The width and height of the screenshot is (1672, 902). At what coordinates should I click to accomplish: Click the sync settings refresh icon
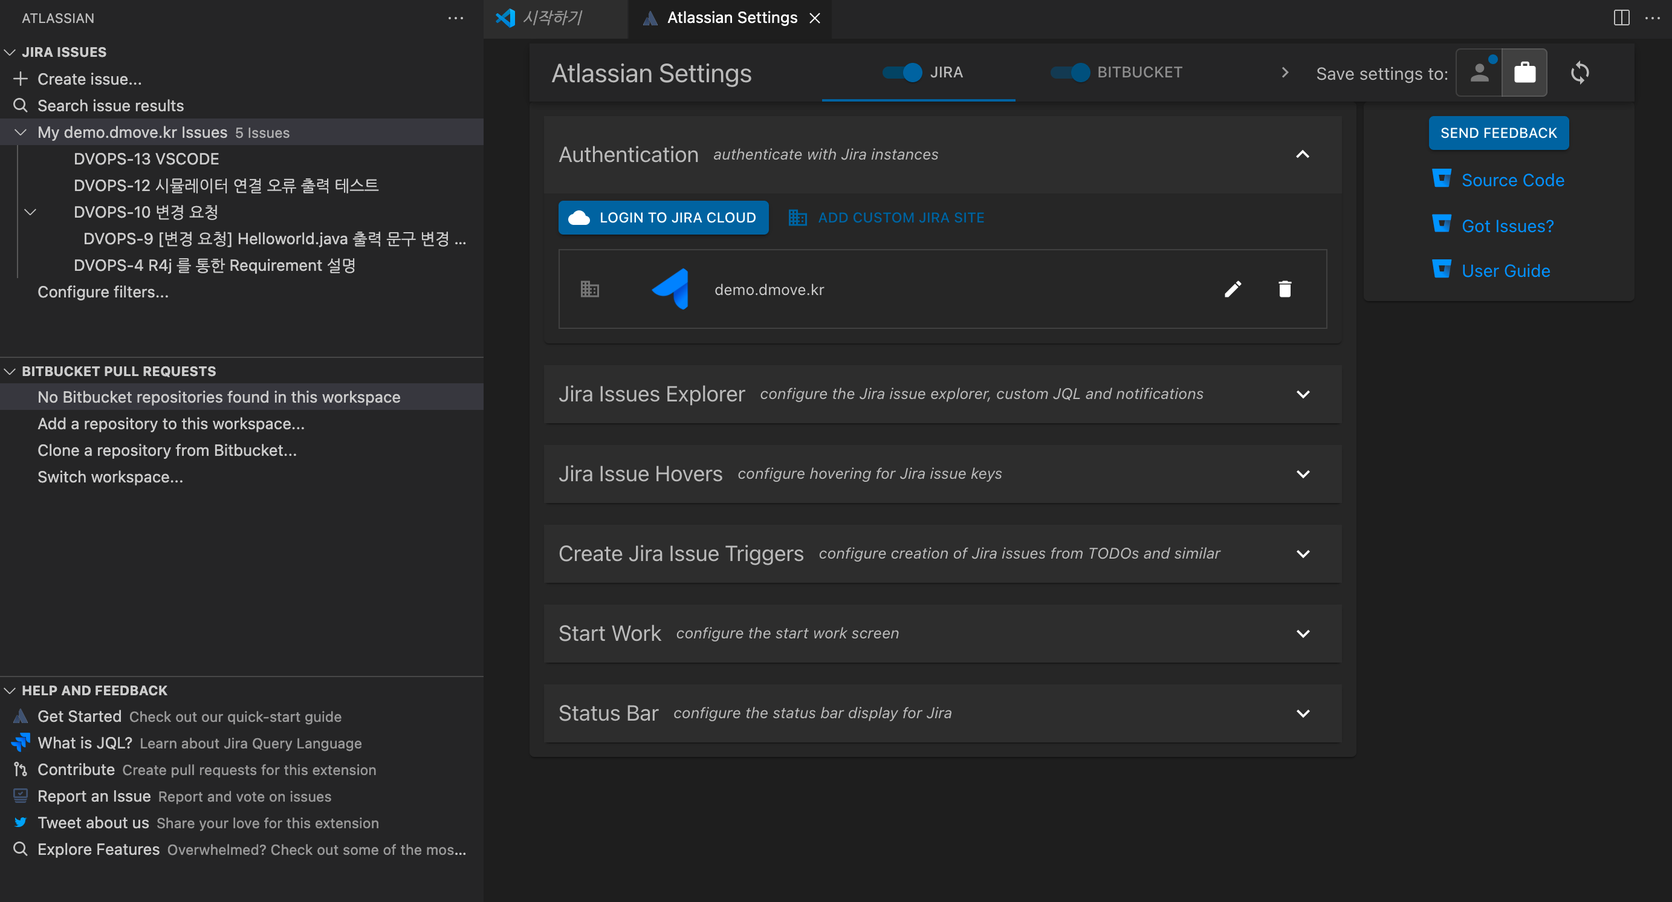(x=1579, y=72)
